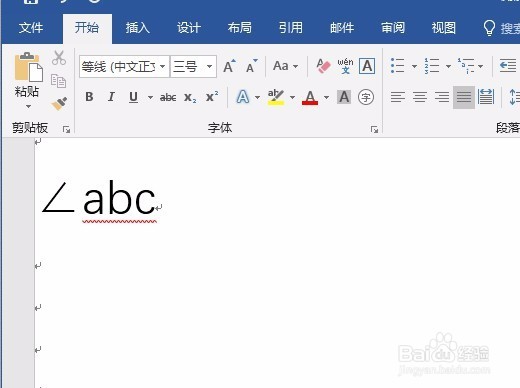Viewport: 520px width, 388px height.
Task: Open the 字体 dialog launcher
Action: pyautogui.click(x=374, y=129)
